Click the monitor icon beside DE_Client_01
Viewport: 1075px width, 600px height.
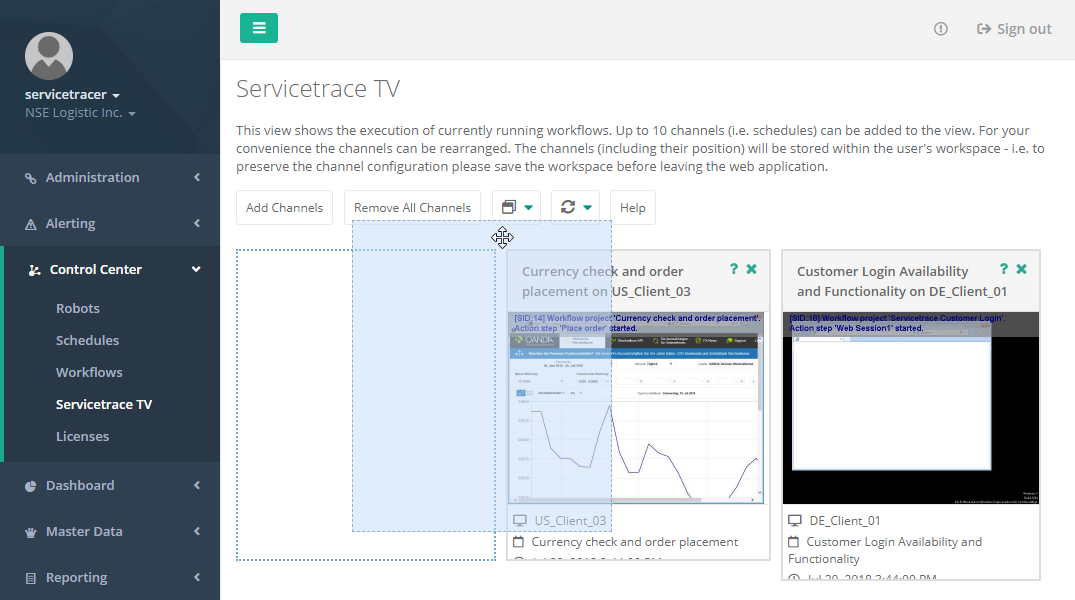[795, 521]
